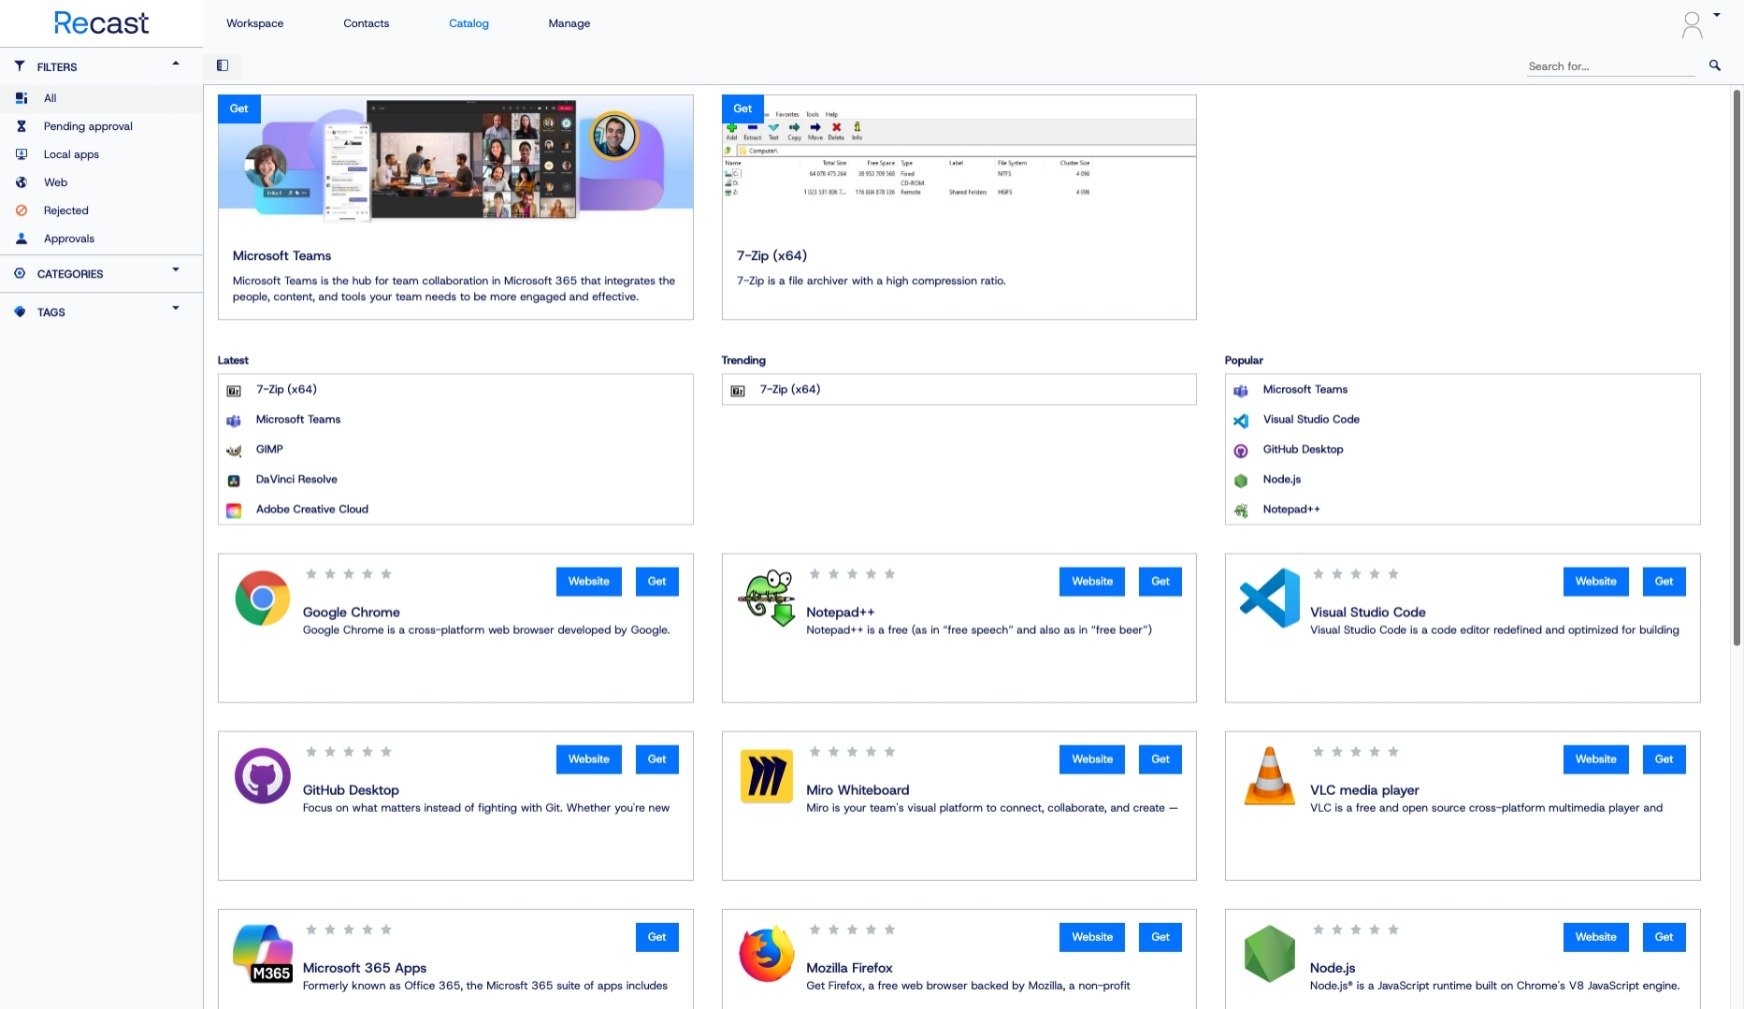Collapse the Filters section
This screenshot has height=1009, width=1744.
click(176, 64)
